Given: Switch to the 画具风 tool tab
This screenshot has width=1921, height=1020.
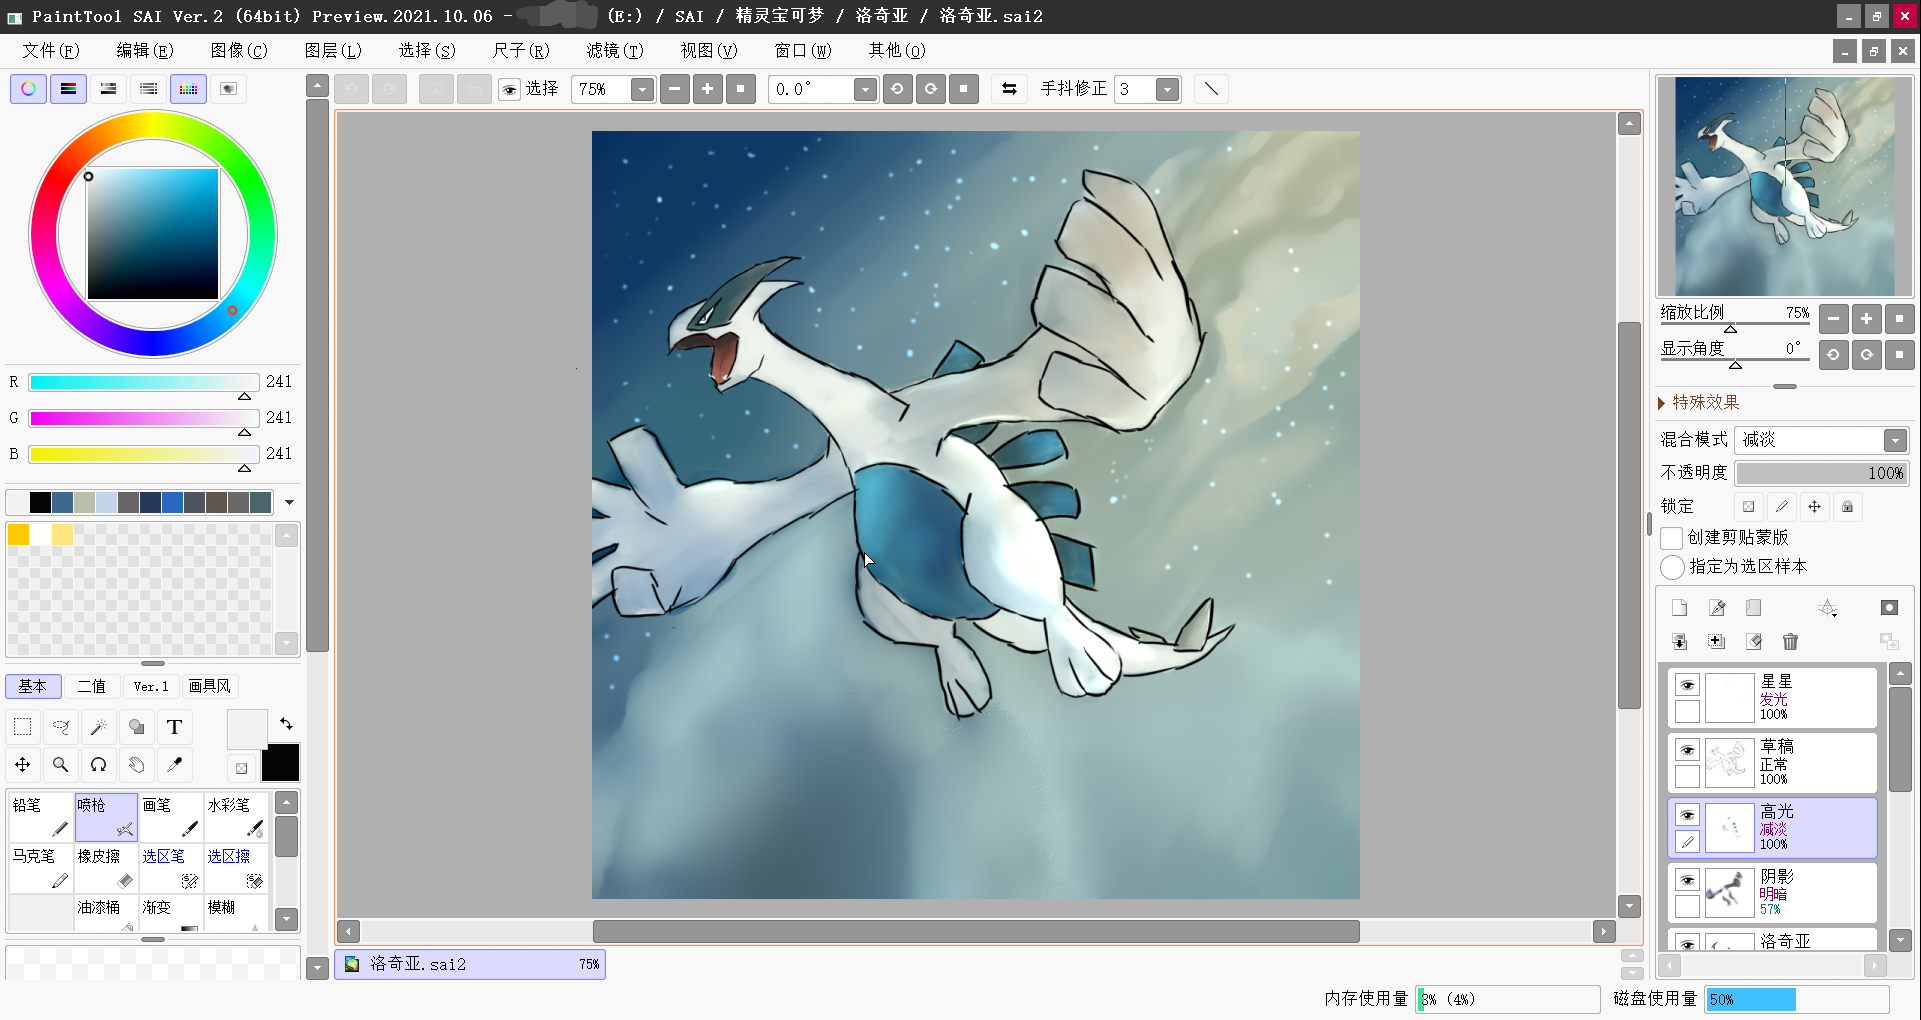Looking at the screenshot, I should pyautogui.click(x=209, y=686).
